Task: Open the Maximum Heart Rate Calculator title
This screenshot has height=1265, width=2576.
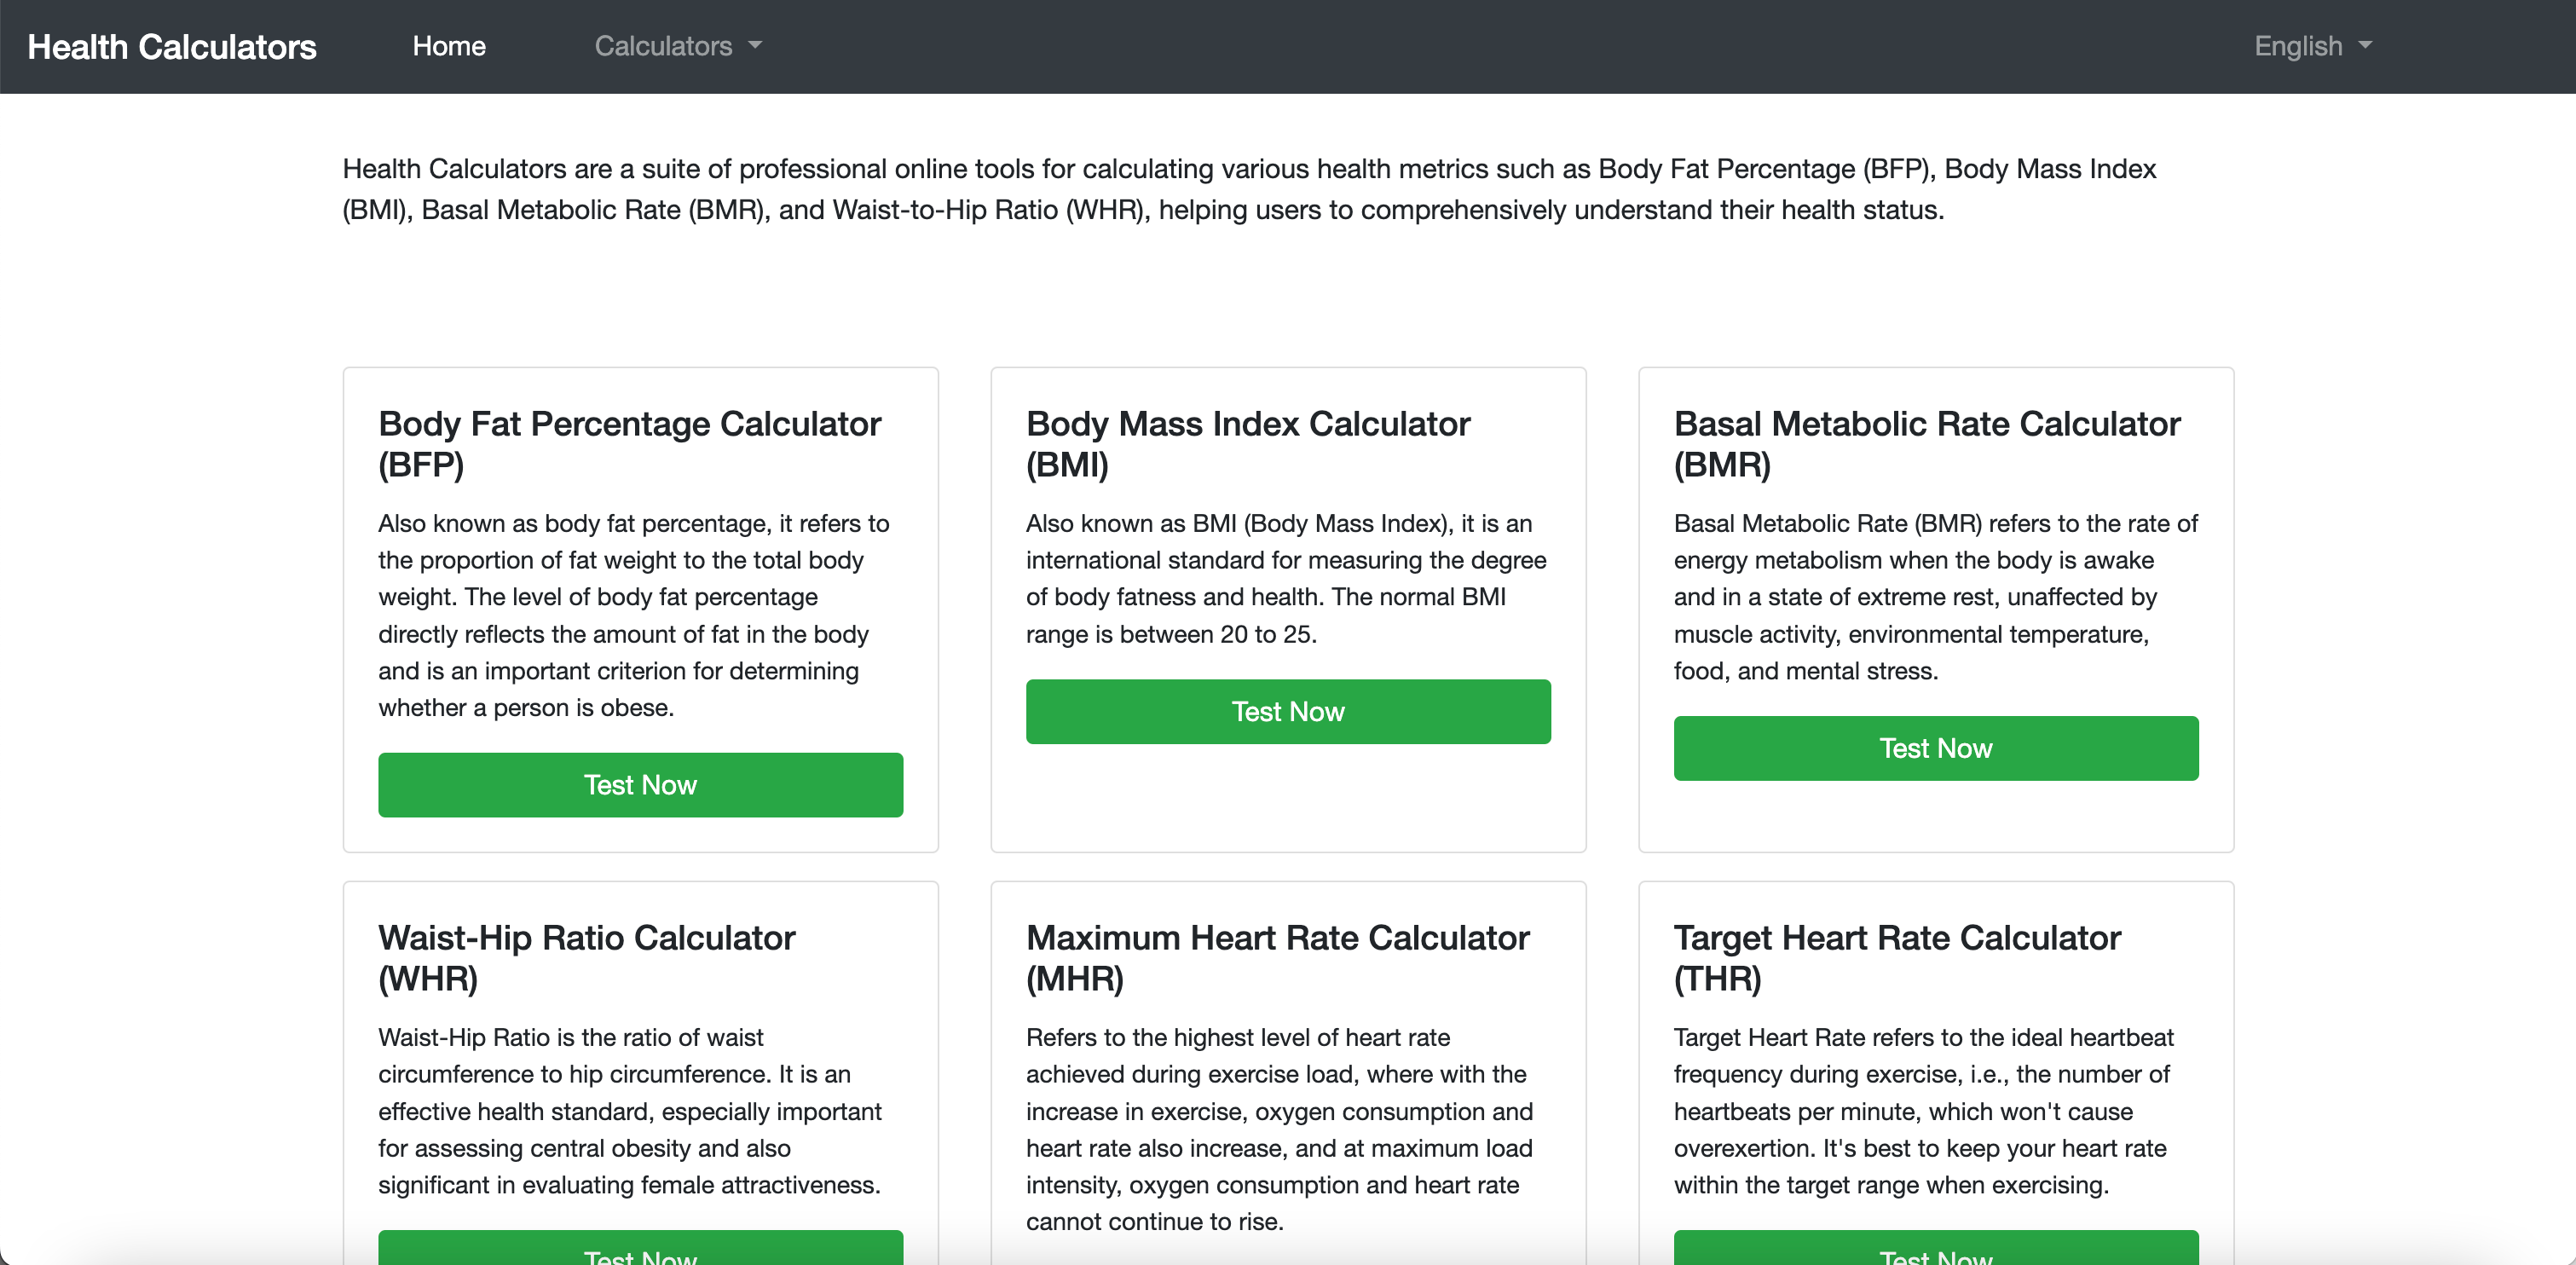Action: click(1277, 958)
